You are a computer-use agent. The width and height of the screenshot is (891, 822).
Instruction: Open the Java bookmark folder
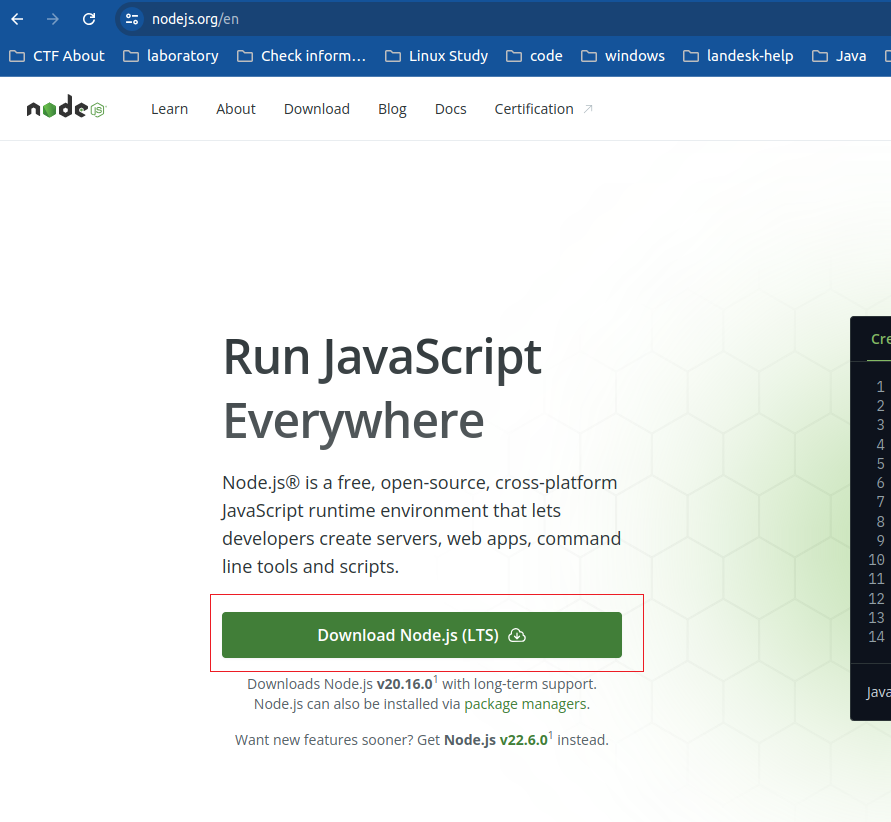(x=839, y=56)
